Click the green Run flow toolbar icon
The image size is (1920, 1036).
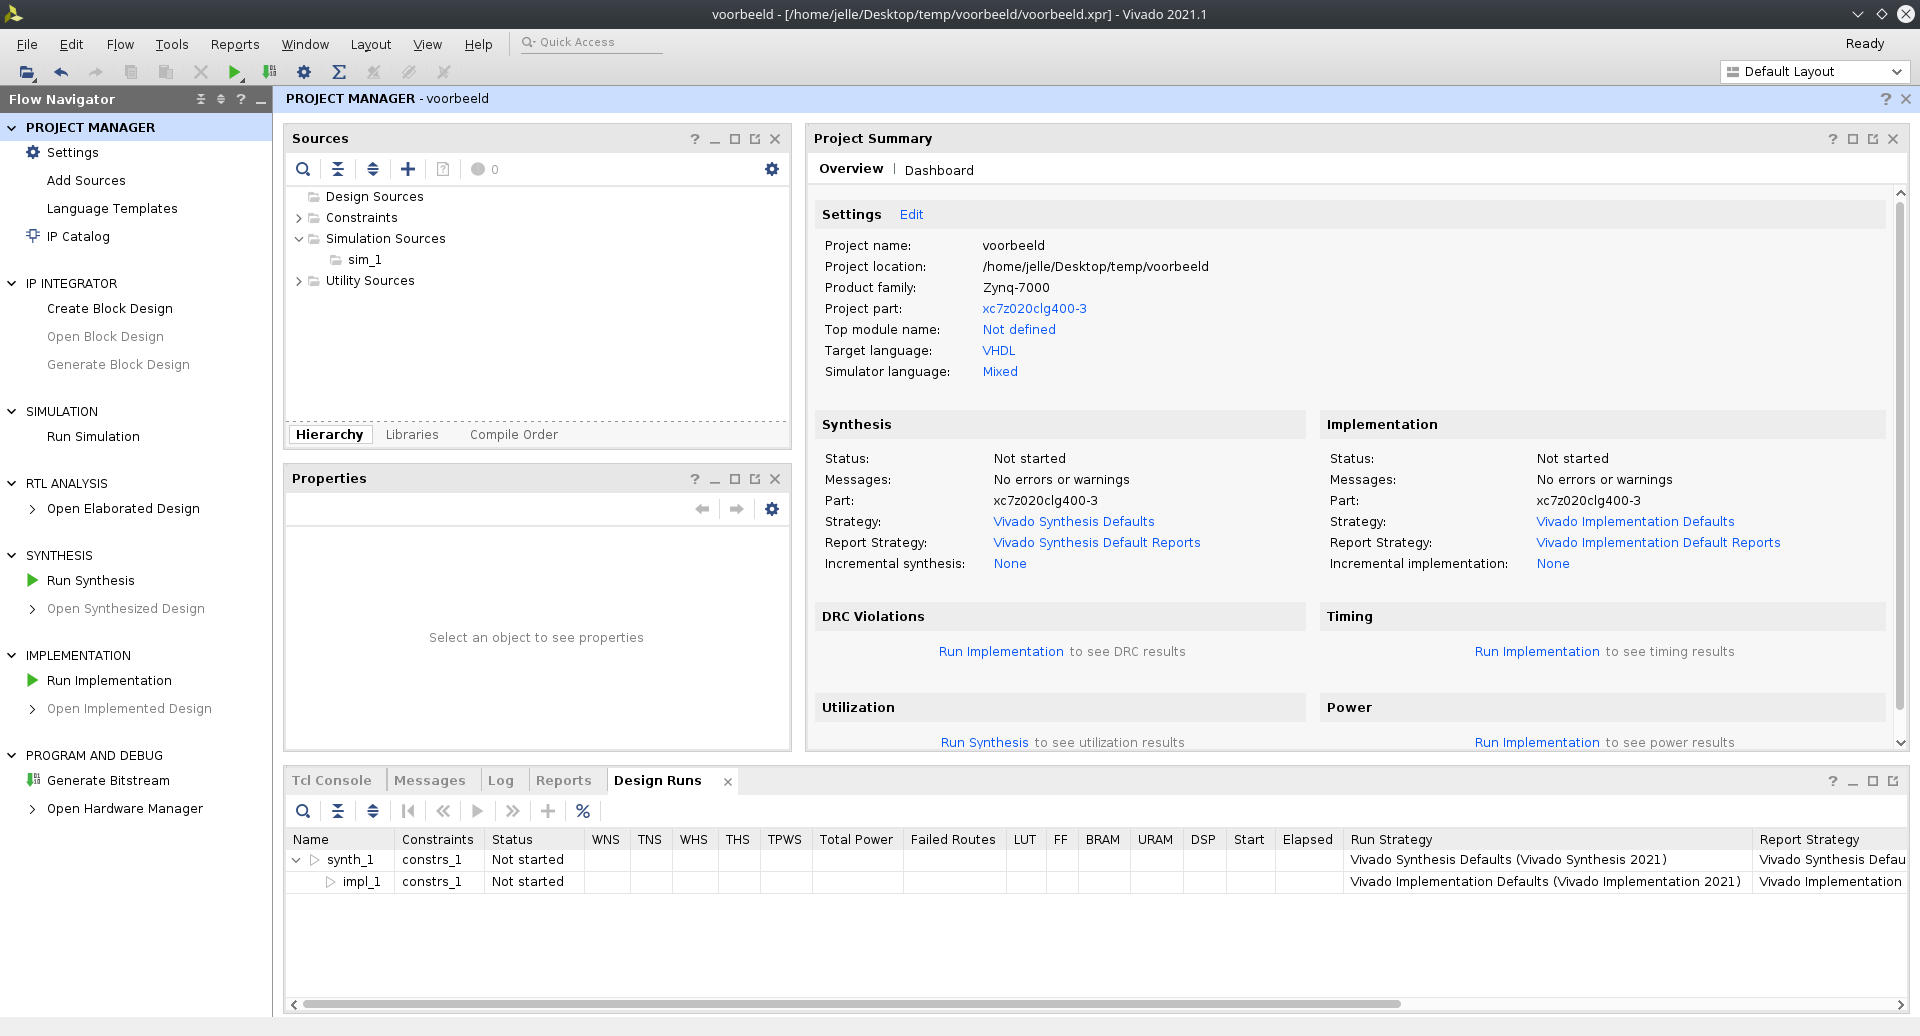click(234, 72)
